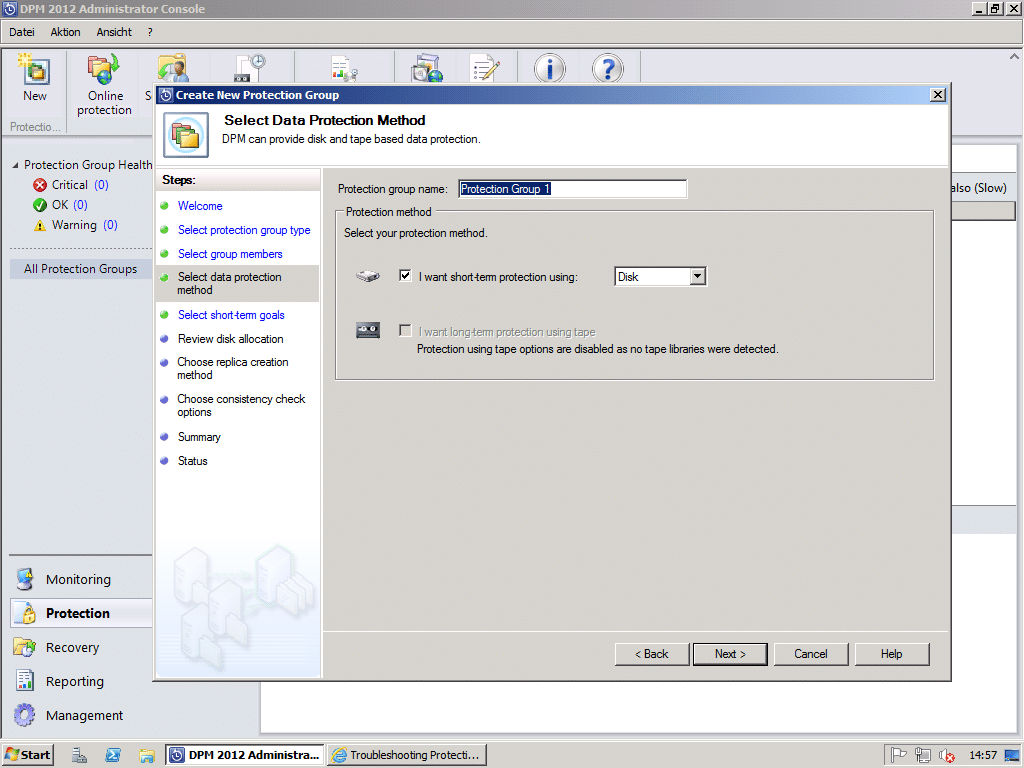Viewport: 1024px width, 768px height.
Task: Select the Monitoring workspace label
Action: point(78,579)
